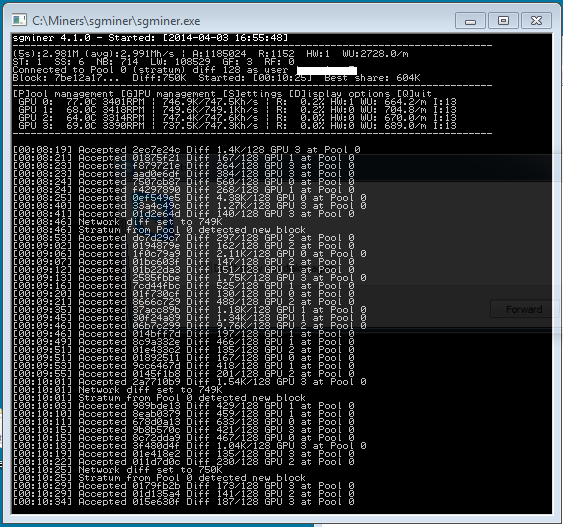The width and height of the screenshot is (563, 527).
Task: Click '[00:08:46] Stratum from Pool 0 detected' line
Action: [159, 229]
